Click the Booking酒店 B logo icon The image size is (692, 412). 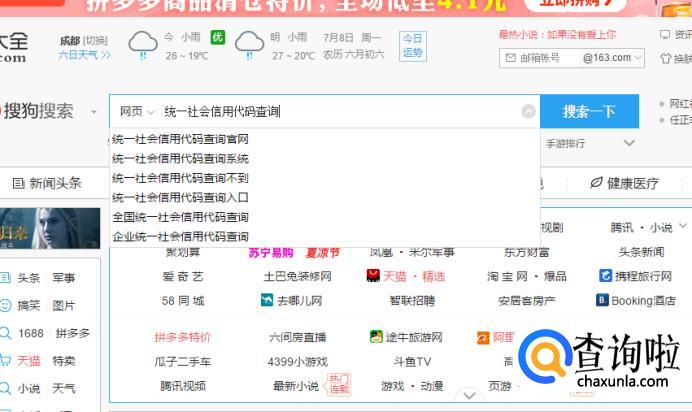602,300
